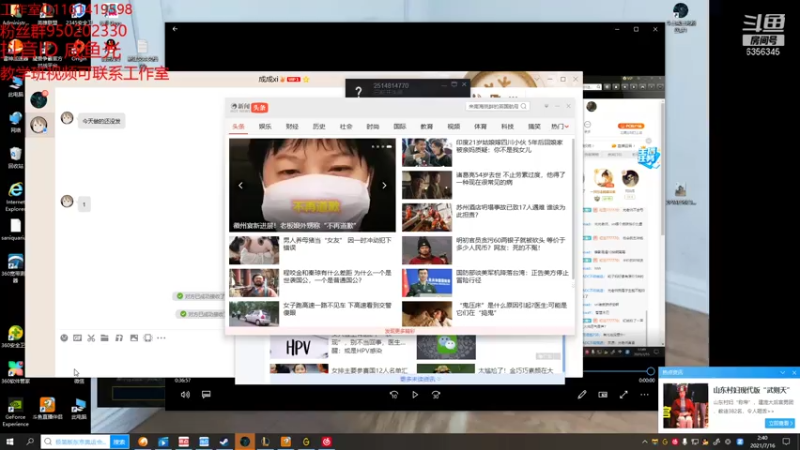Switch to the 财经 tab
The width and height of the screenshot is (800, 450).
[x=292, y=127]
